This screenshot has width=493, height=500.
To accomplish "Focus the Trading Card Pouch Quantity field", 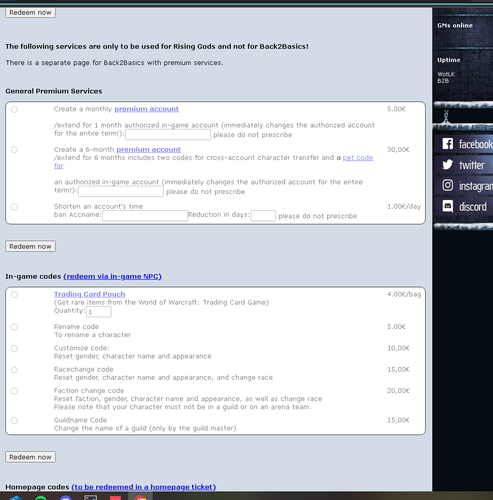I will (x=99, y=312).
